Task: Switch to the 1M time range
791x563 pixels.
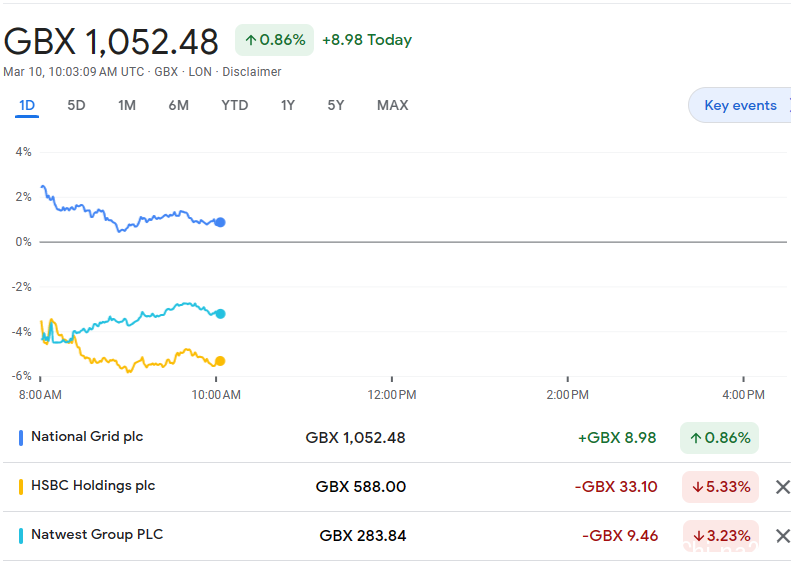Action: pos(127,105)
